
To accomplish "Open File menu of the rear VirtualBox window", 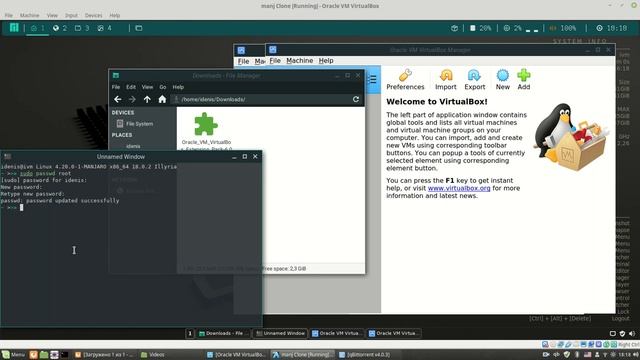I will (x=243, y=61).
